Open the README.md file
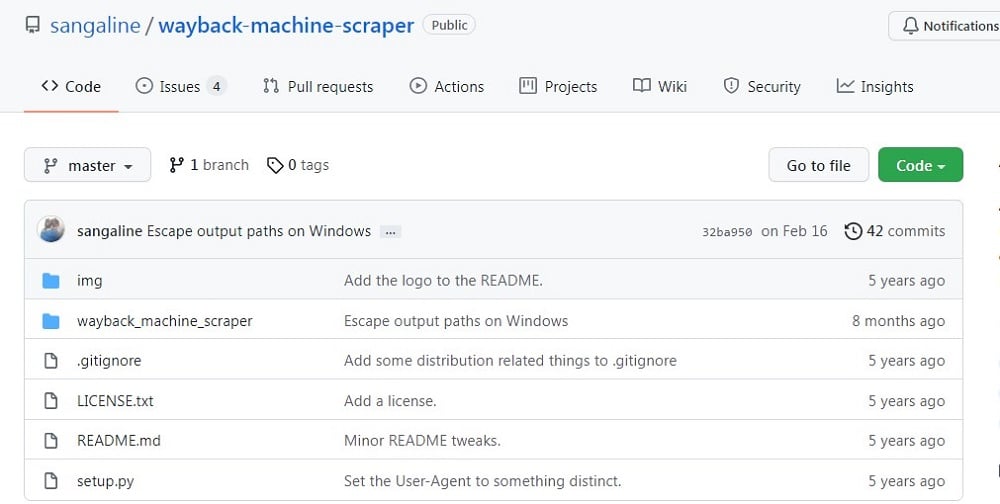The height and width of the screenshot is (504, 1000). tap(119, 440)
